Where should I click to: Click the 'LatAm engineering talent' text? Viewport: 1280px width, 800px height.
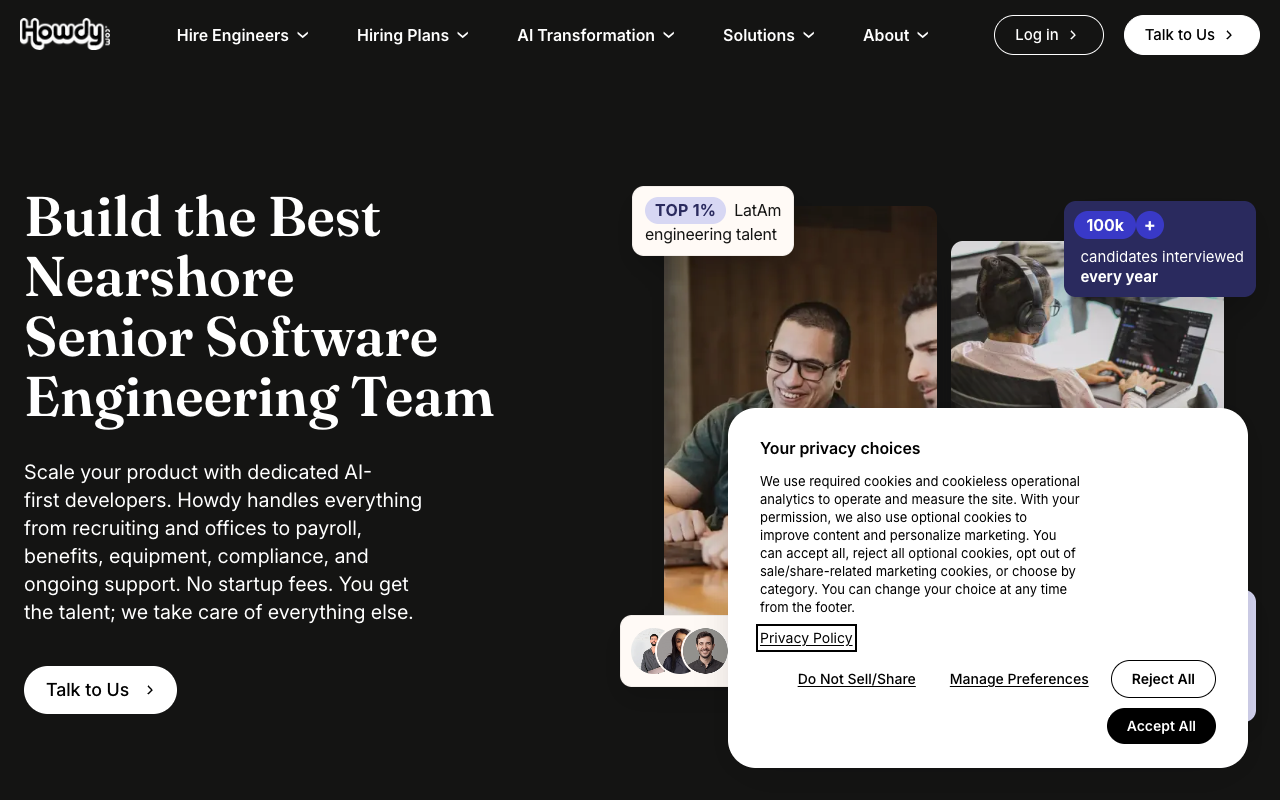(x=713, y=223)
